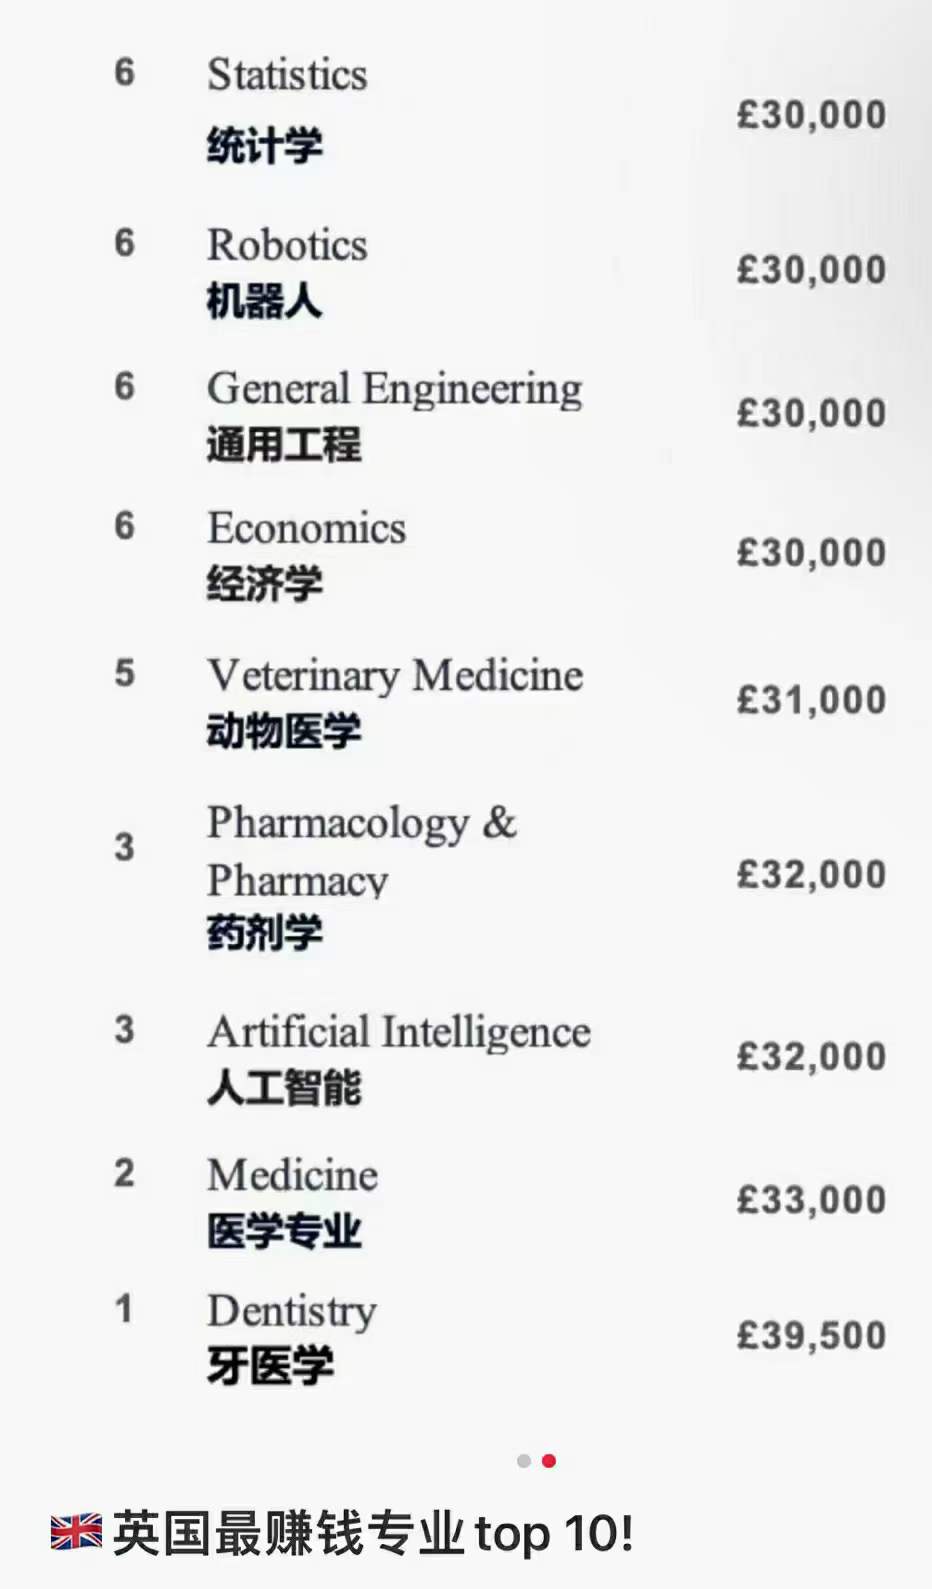Image resolution: width=932 pixels, height=1589 pixels.
Task: Tap the £39,500 salary figure
Action: 811,1335
